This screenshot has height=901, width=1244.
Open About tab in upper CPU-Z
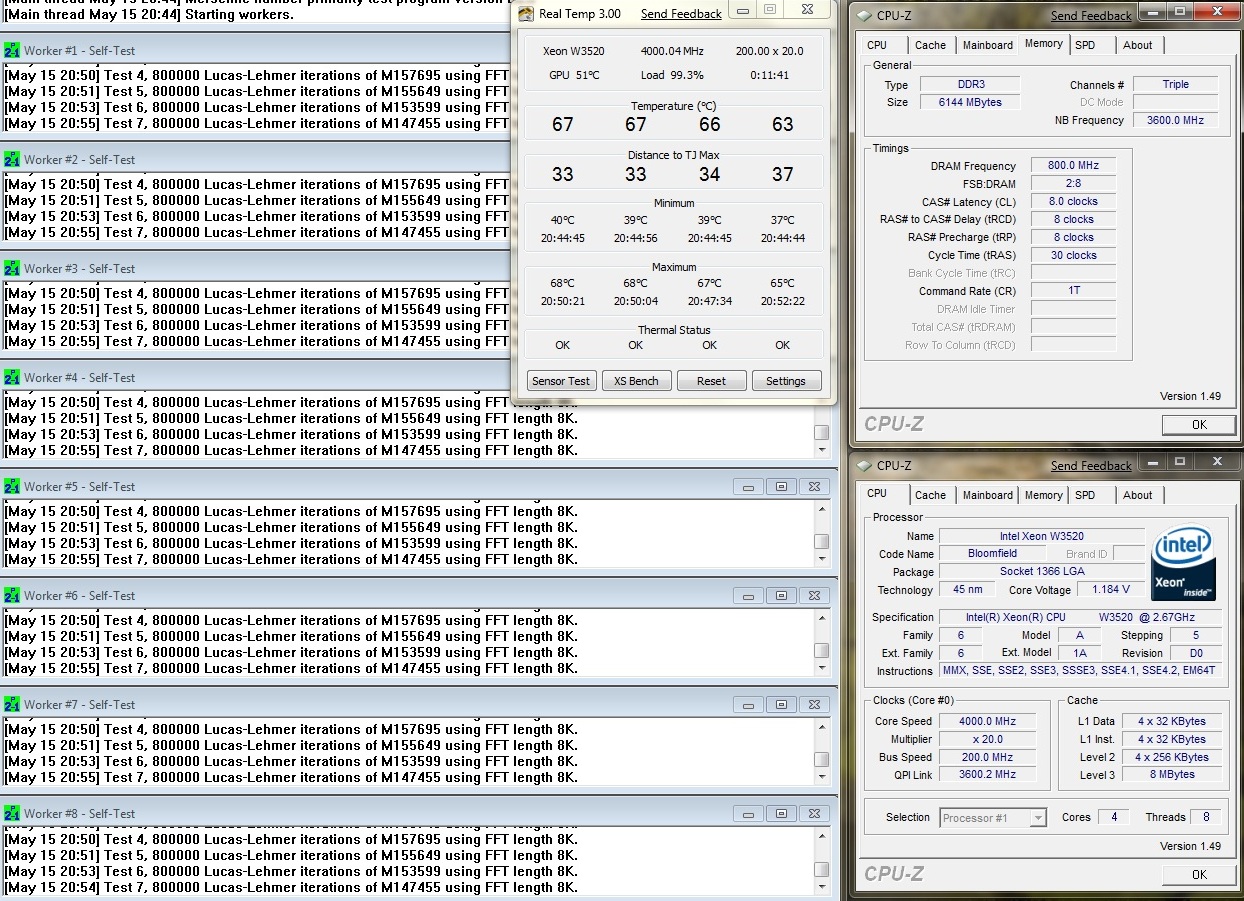[1138, 45]
